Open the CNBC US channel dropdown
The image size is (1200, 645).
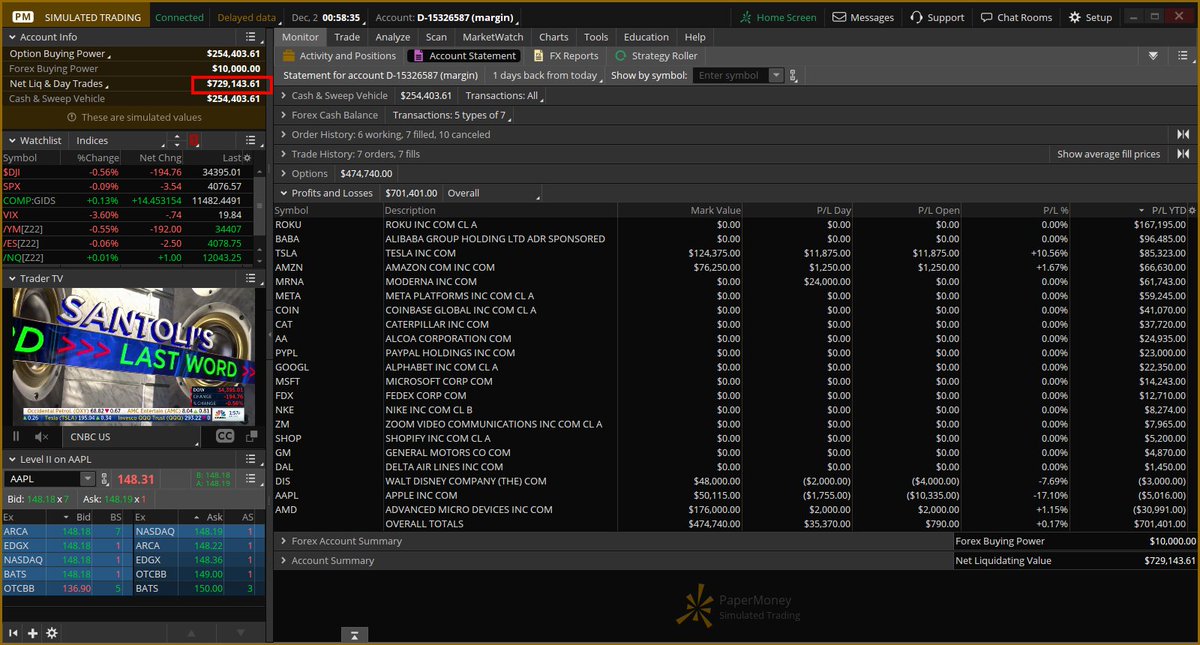point(131,437)
